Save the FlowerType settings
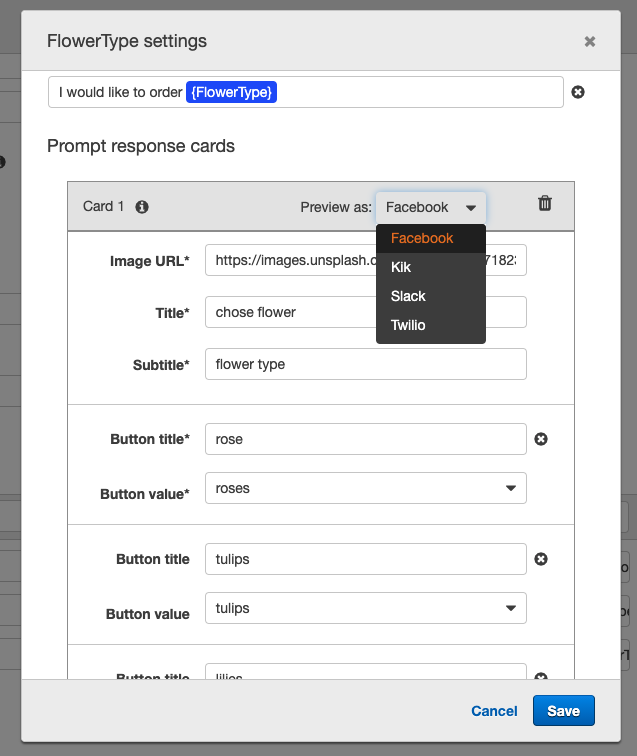The image size is (637, 756). 564,711
